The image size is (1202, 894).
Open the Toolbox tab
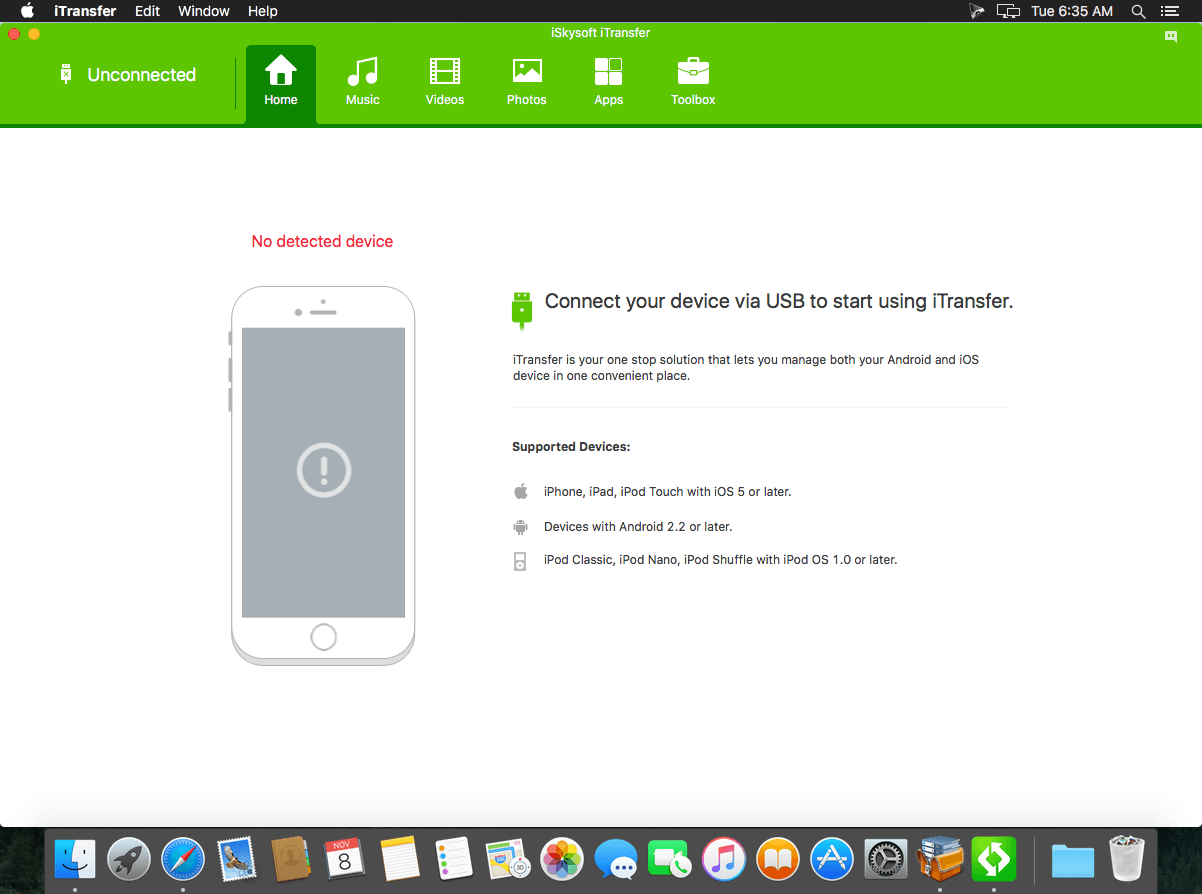tap(693, 83)
